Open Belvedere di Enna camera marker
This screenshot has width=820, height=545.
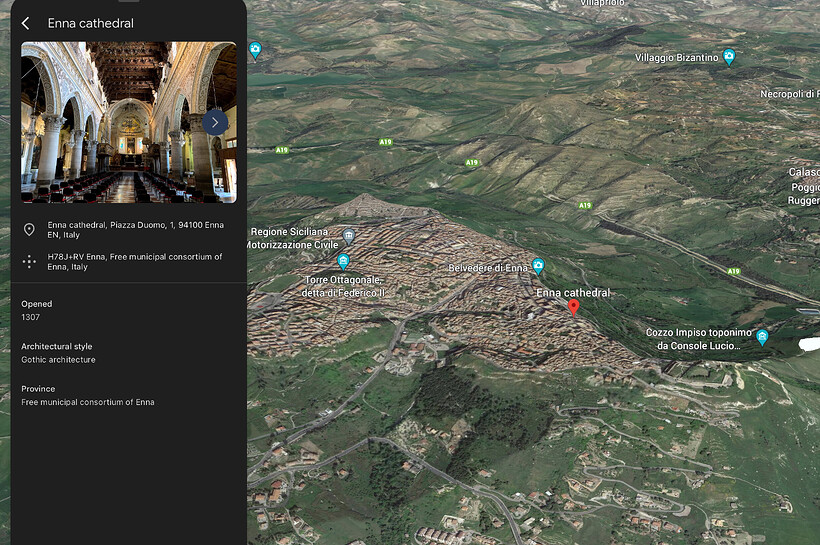[x=538, y=266]
